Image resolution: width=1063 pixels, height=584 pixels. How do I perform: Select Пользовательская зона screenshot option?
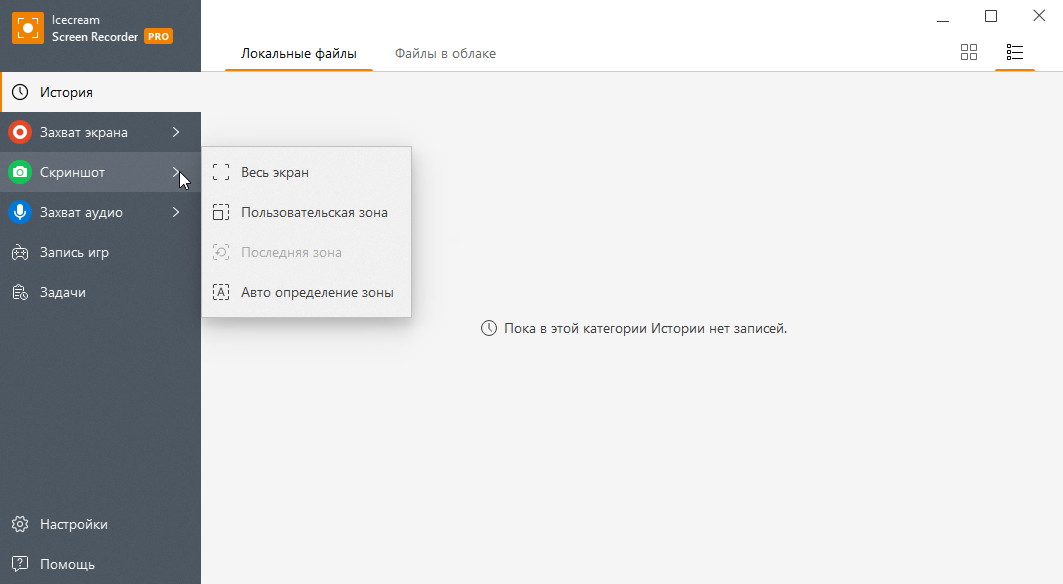306,212
